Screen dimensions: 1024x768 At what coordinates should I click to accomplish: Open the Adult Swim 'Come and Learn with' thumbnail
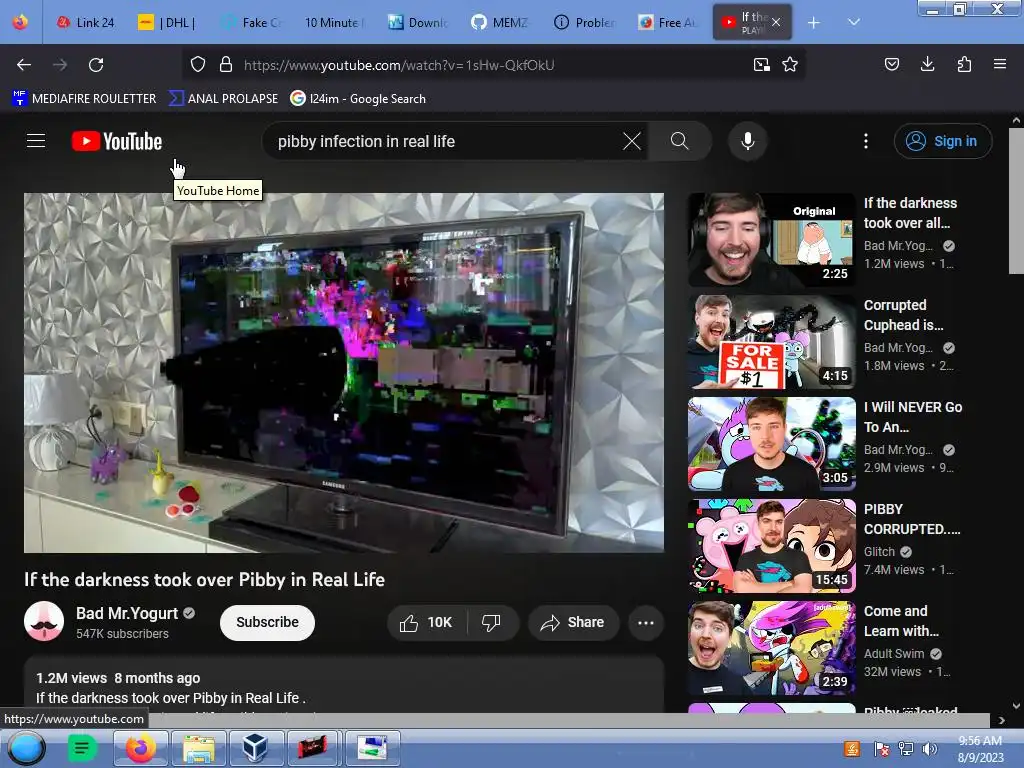coord(771,647)
